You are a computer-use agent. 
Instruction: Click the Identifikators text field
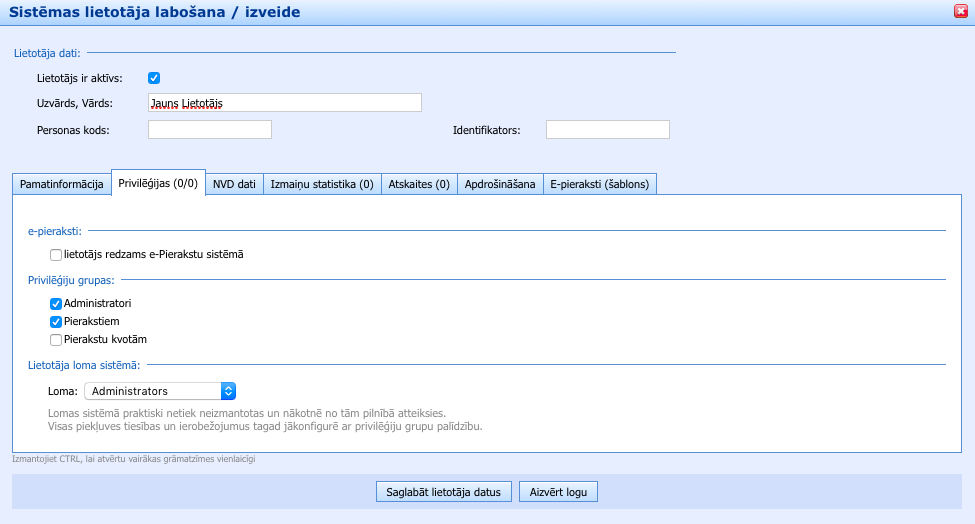pyautogui.click(x=607, y=129)
